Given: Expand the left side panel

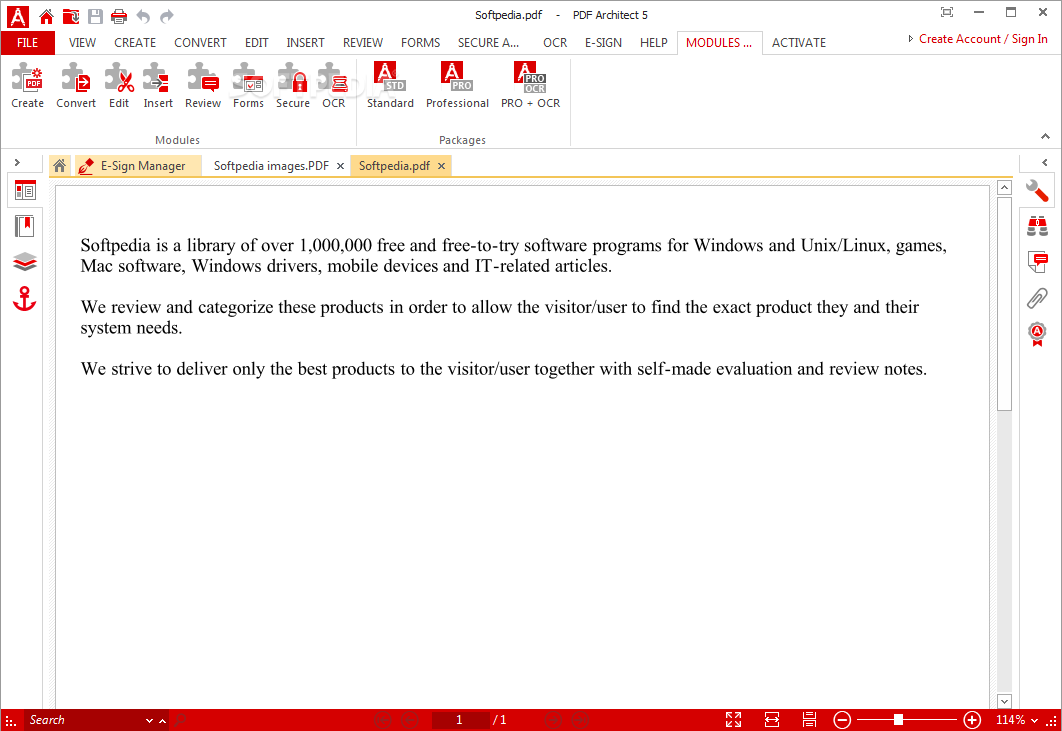Looking at the screenshot, I should [x=18, y=163].
